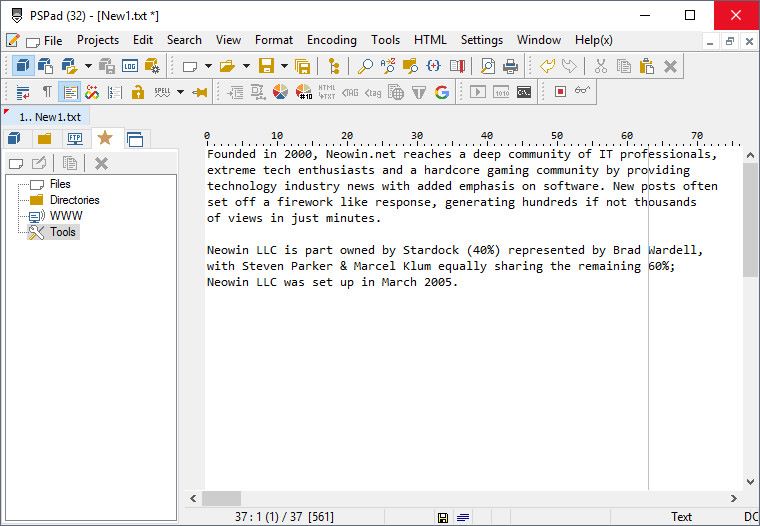Click the LOG window toolbar icon
This screenshot has height=526, width=760.
[x=129, y=66]
